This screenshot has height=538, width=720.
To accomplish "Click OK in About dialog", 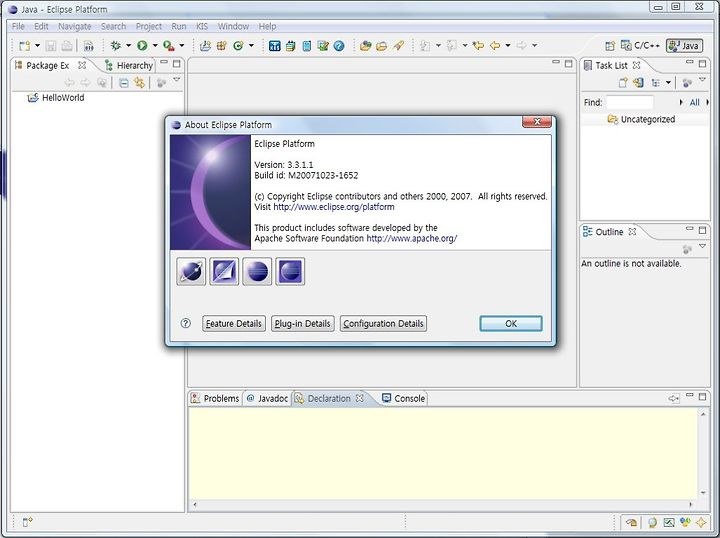I will pos(511,324).
